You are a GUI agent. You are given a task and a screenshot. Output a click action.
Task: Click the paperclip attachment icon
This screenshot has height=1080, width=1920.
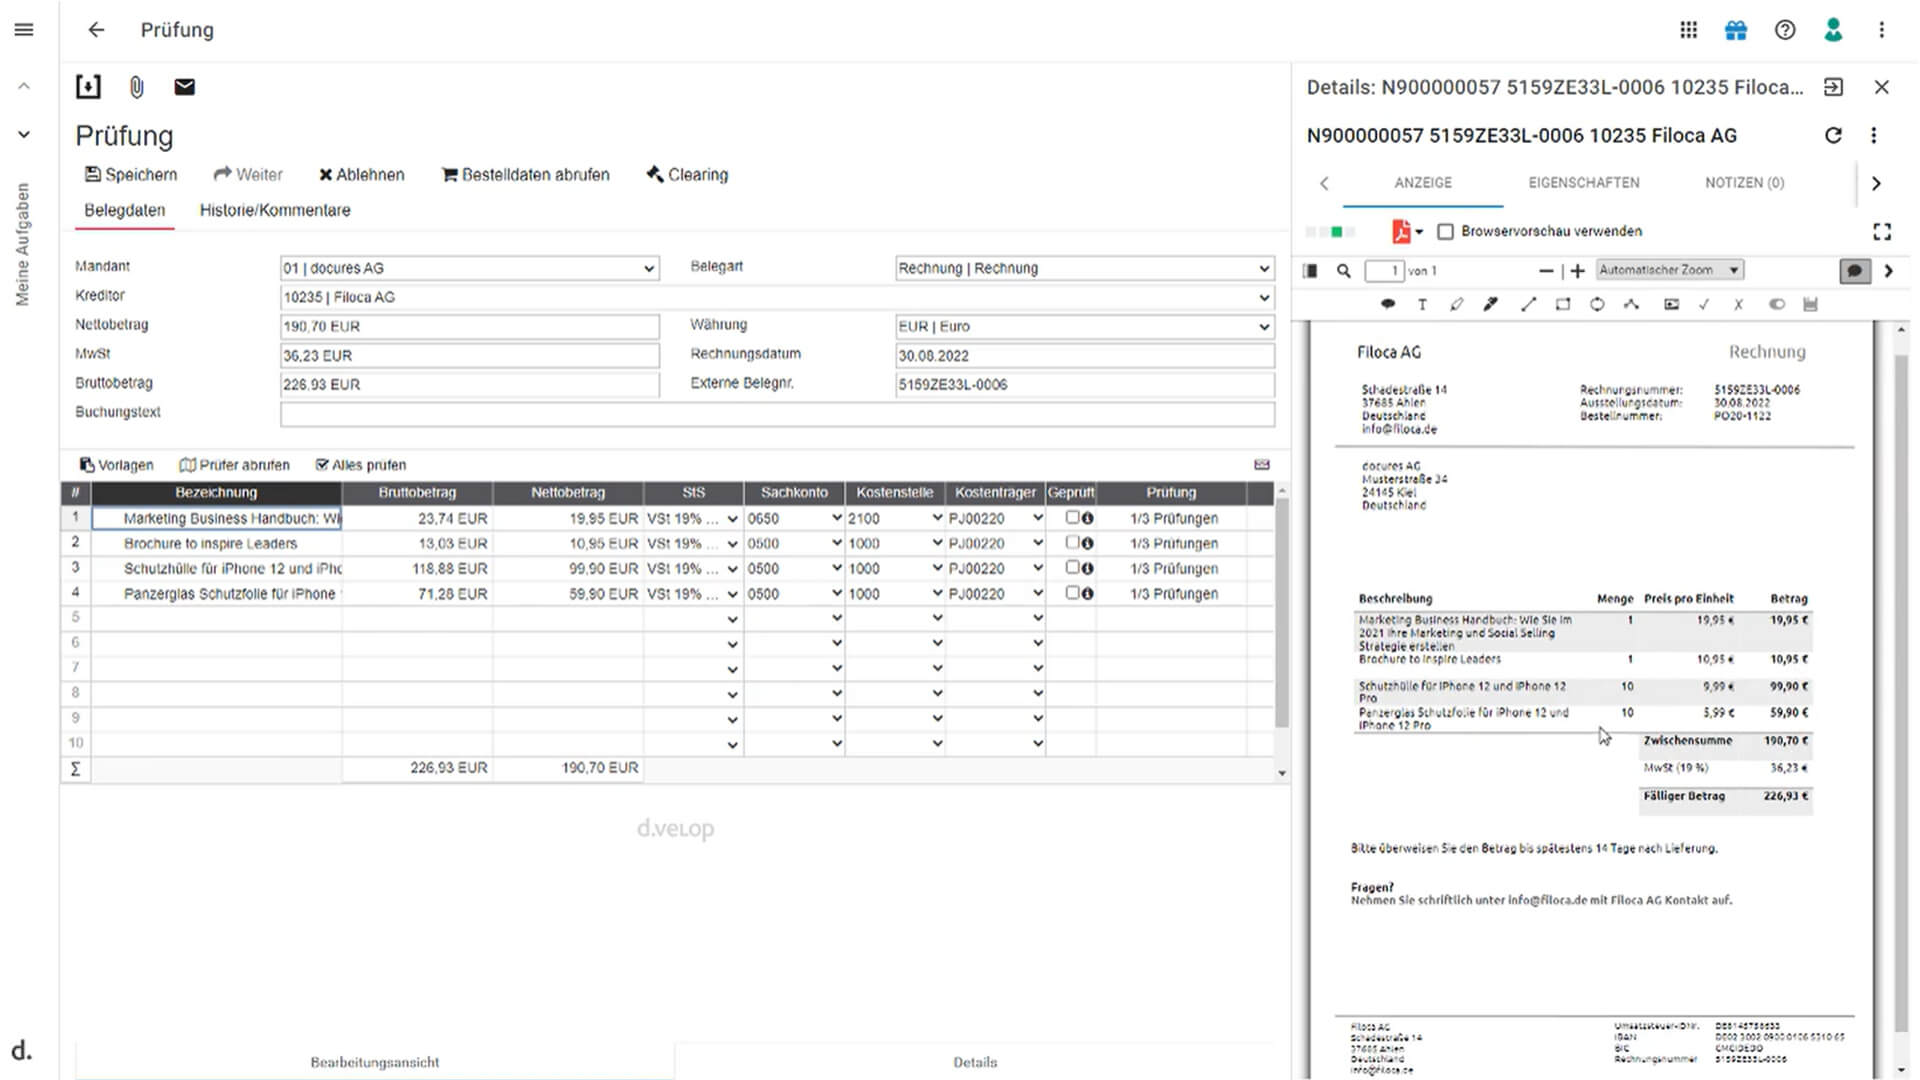137,87
